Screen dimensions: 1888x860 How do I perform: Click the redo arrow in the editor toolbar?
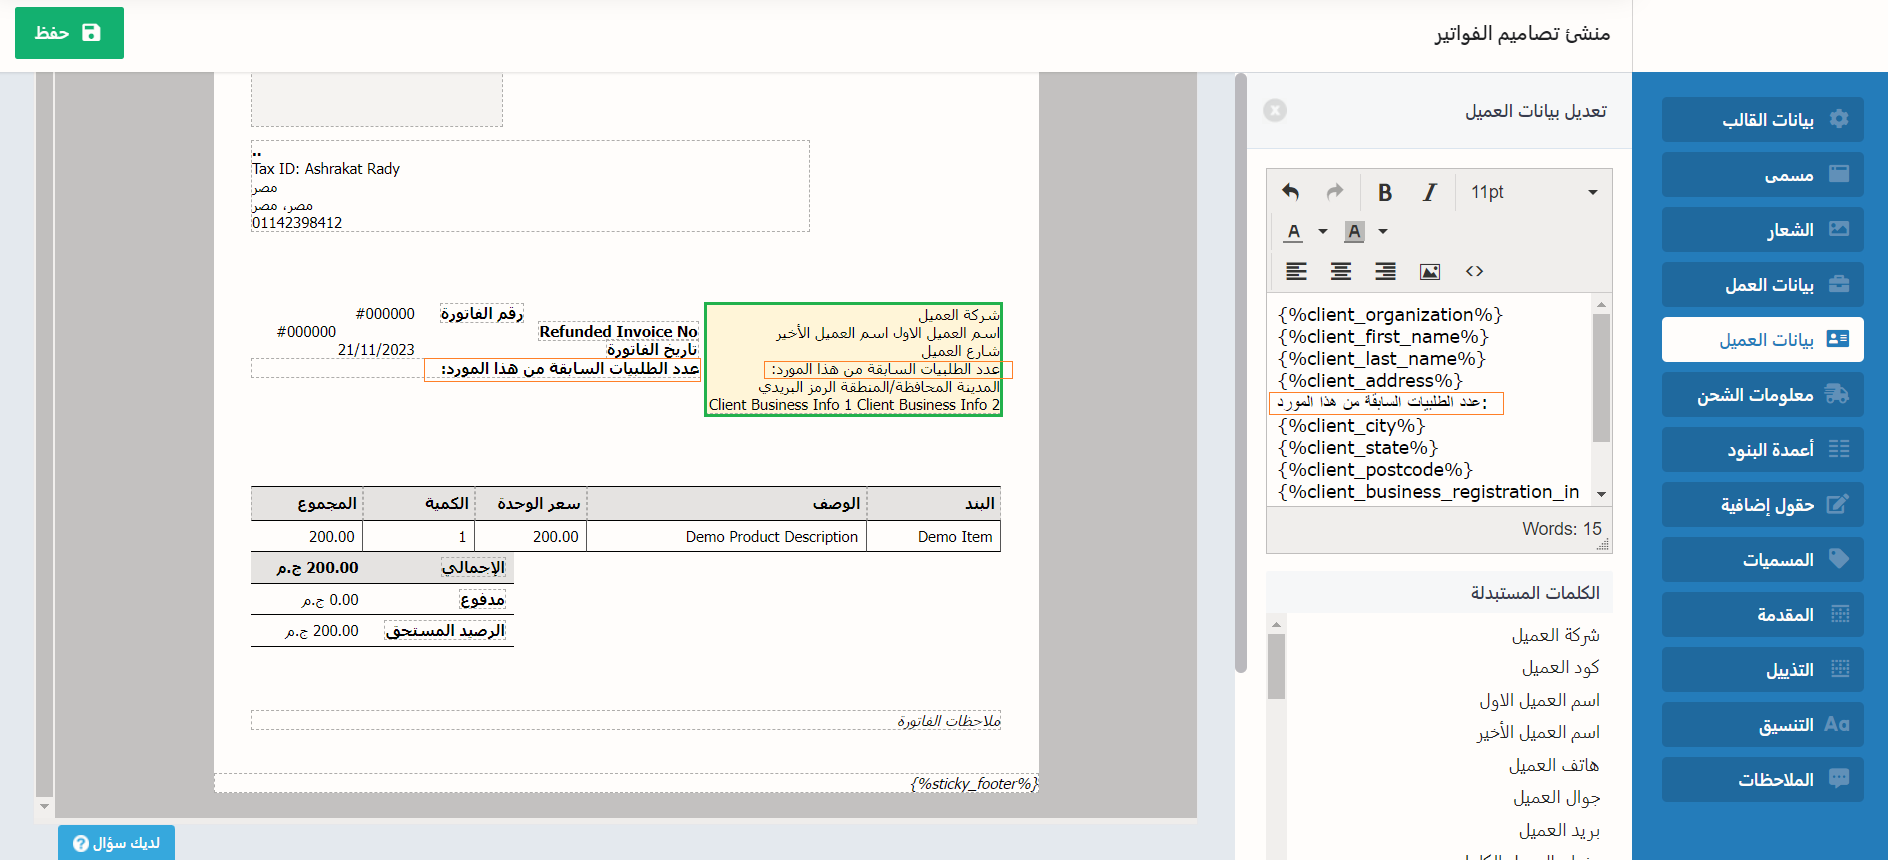[1335, 192]
